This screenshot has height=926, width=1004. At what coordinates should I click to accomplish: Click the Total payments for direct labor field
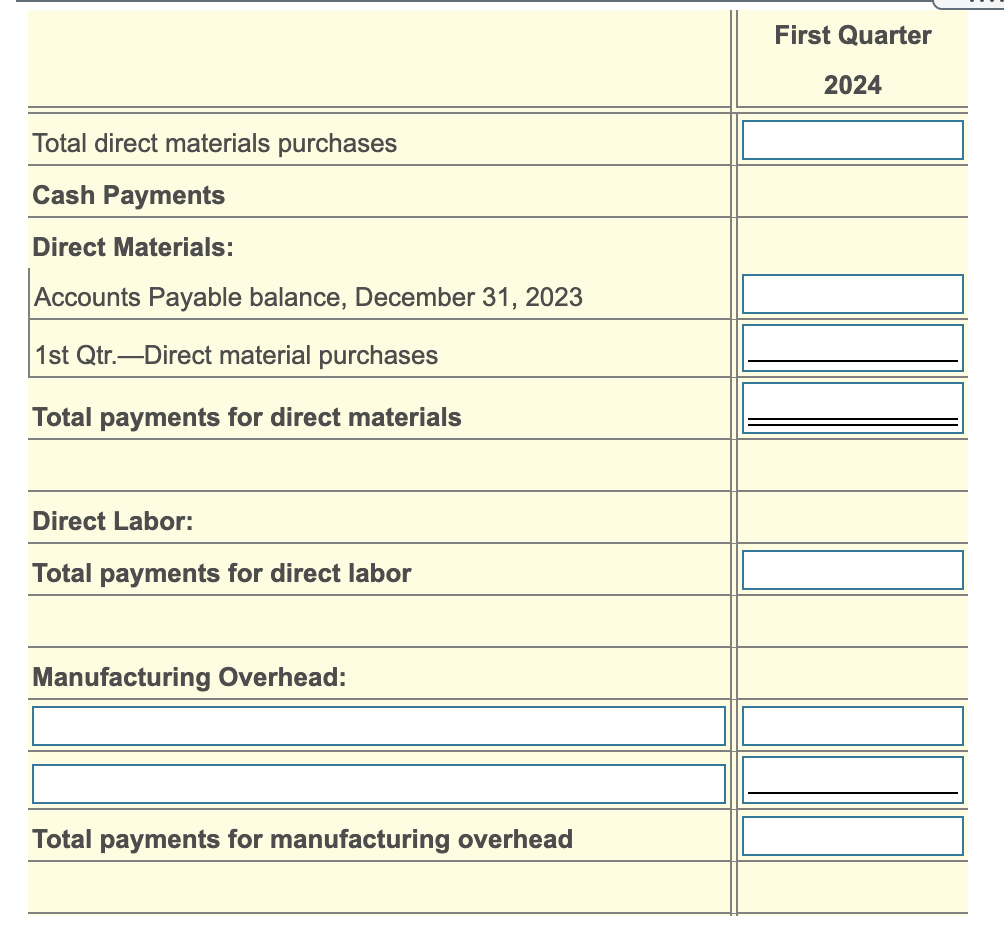coord(852,570)
